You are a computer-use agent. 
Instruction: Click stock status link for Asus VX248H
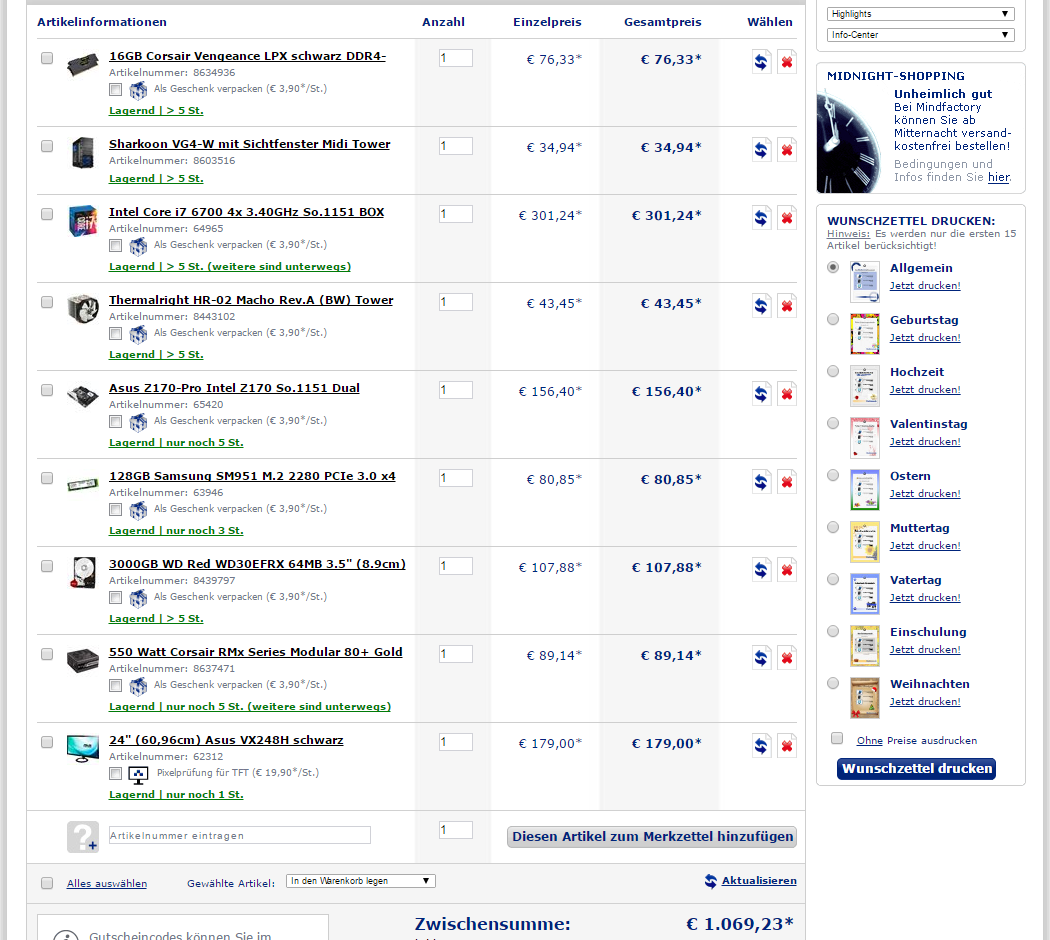tap(176, 795)
